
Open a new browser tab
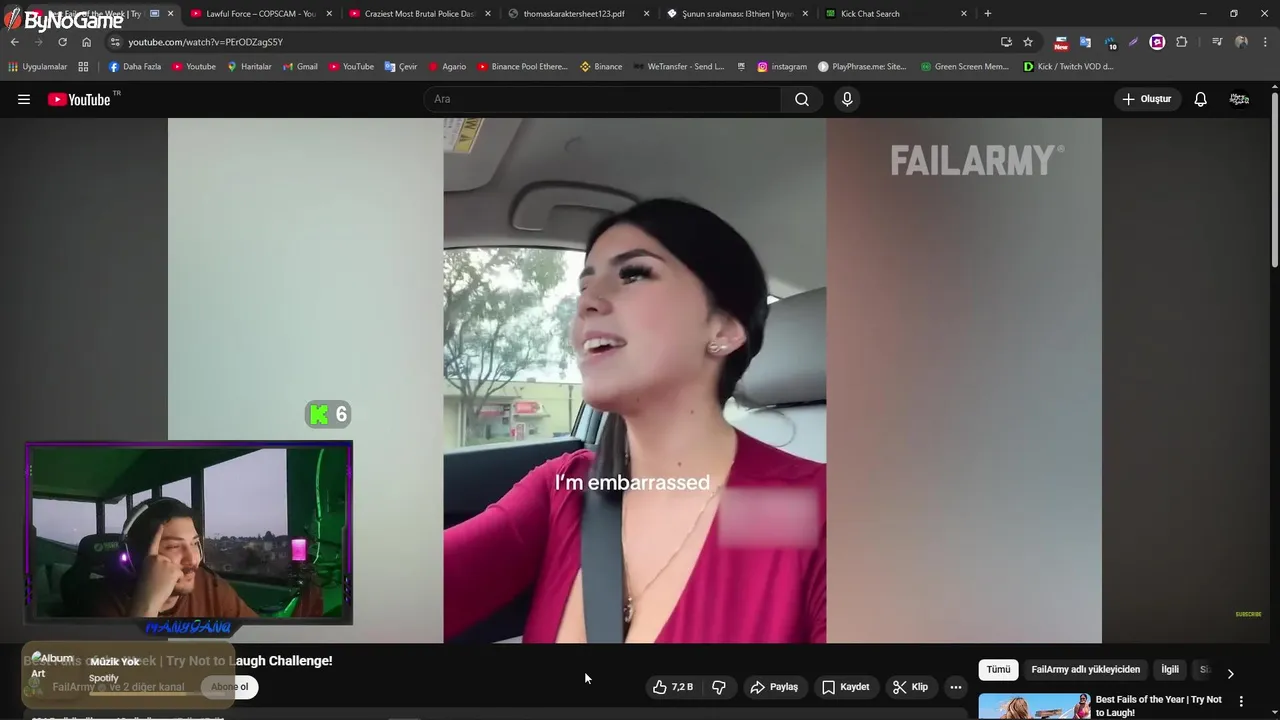pos(988,14)
